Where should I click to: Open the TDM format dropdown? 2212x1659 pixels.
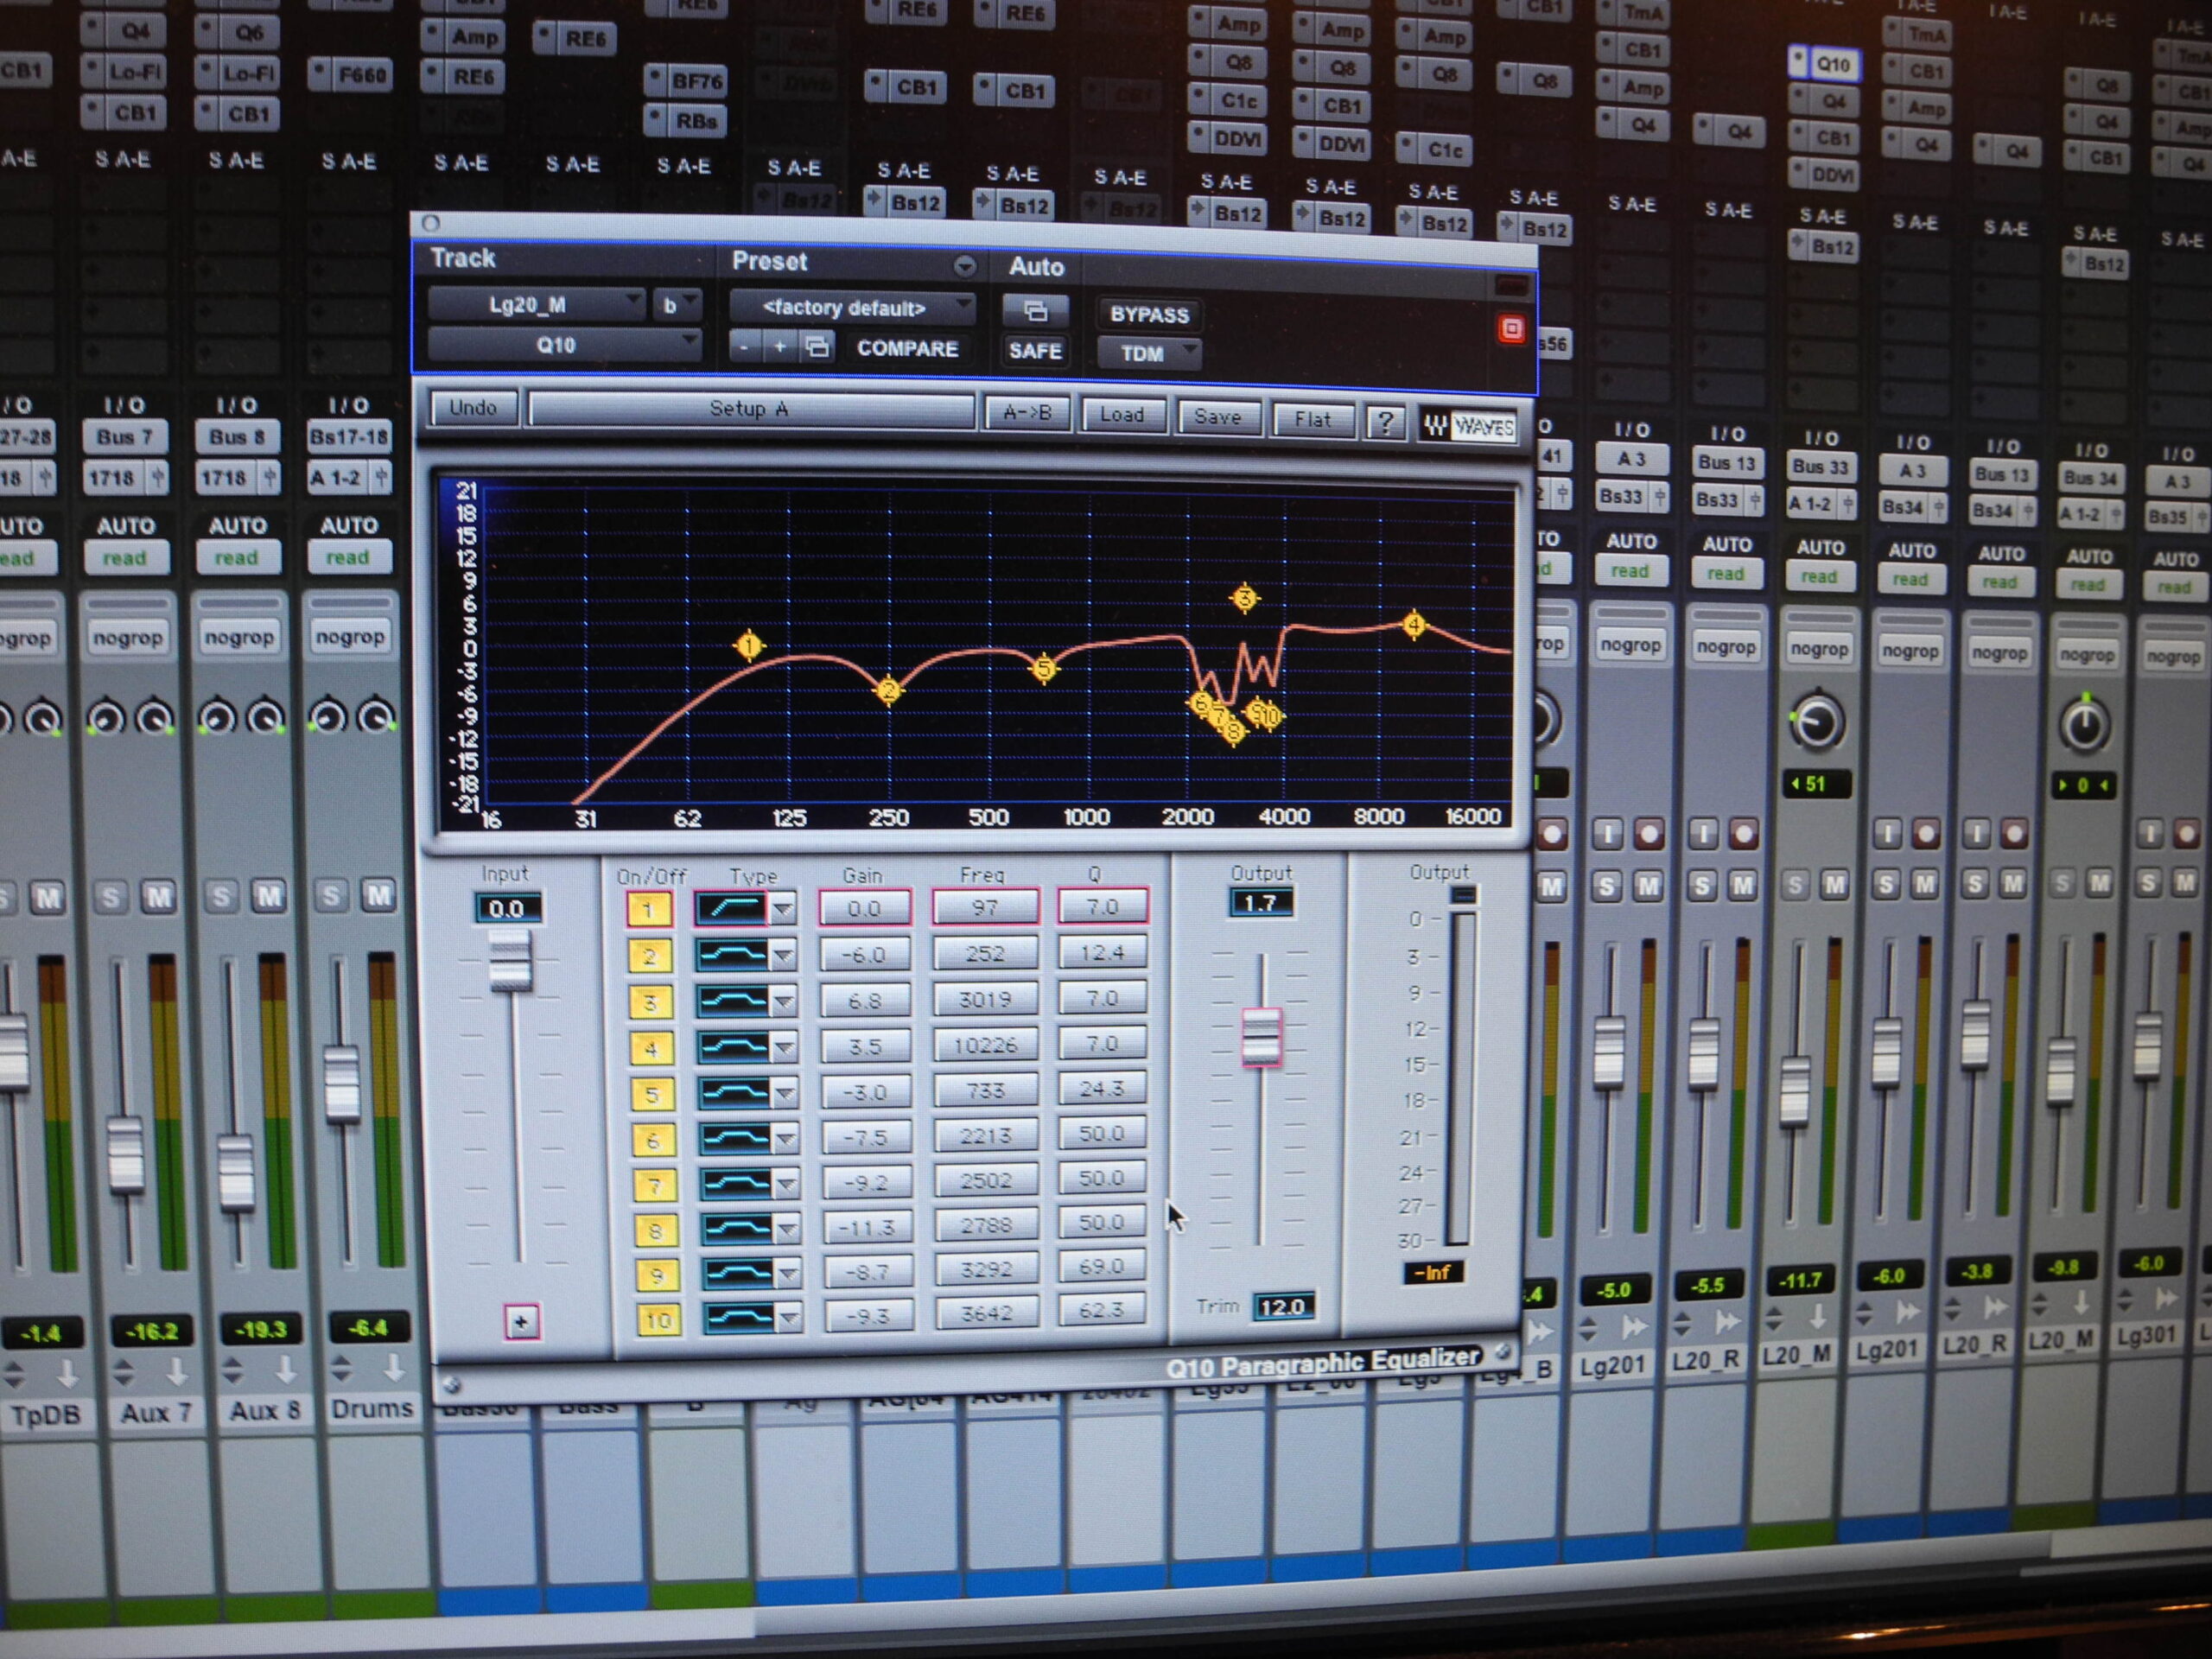pos(1149,353)
